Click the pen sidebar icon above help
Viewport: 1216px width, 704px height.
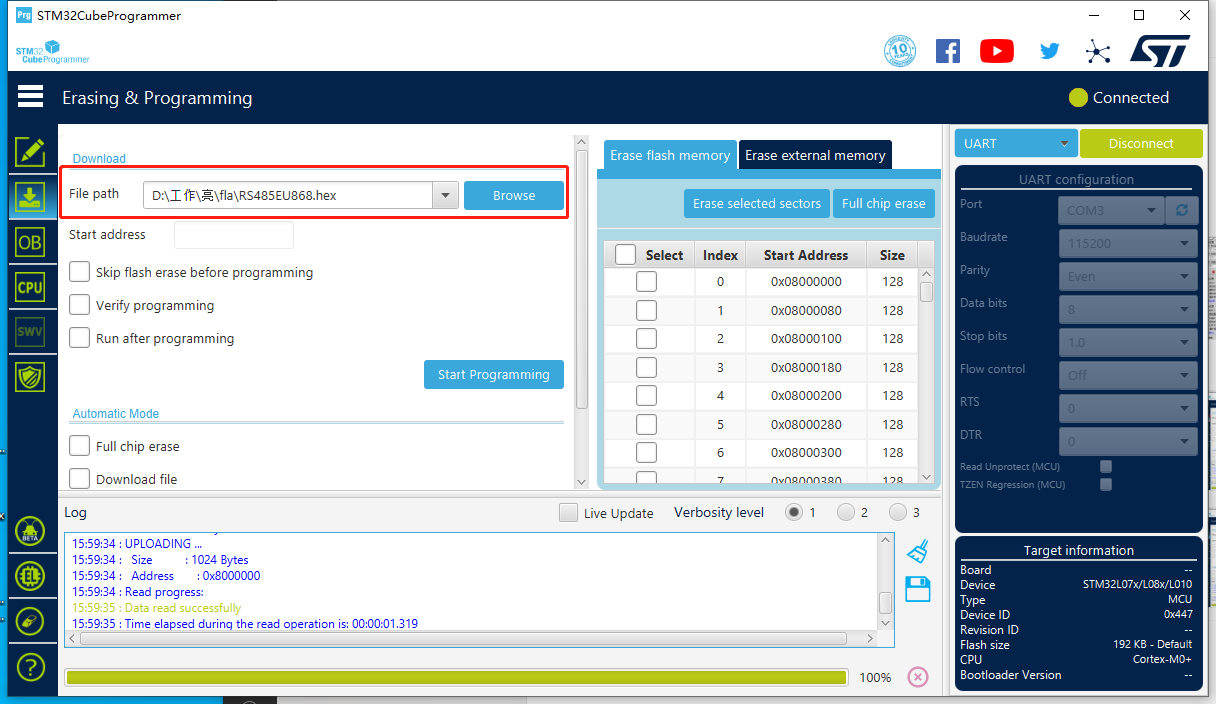click(30, 621)
